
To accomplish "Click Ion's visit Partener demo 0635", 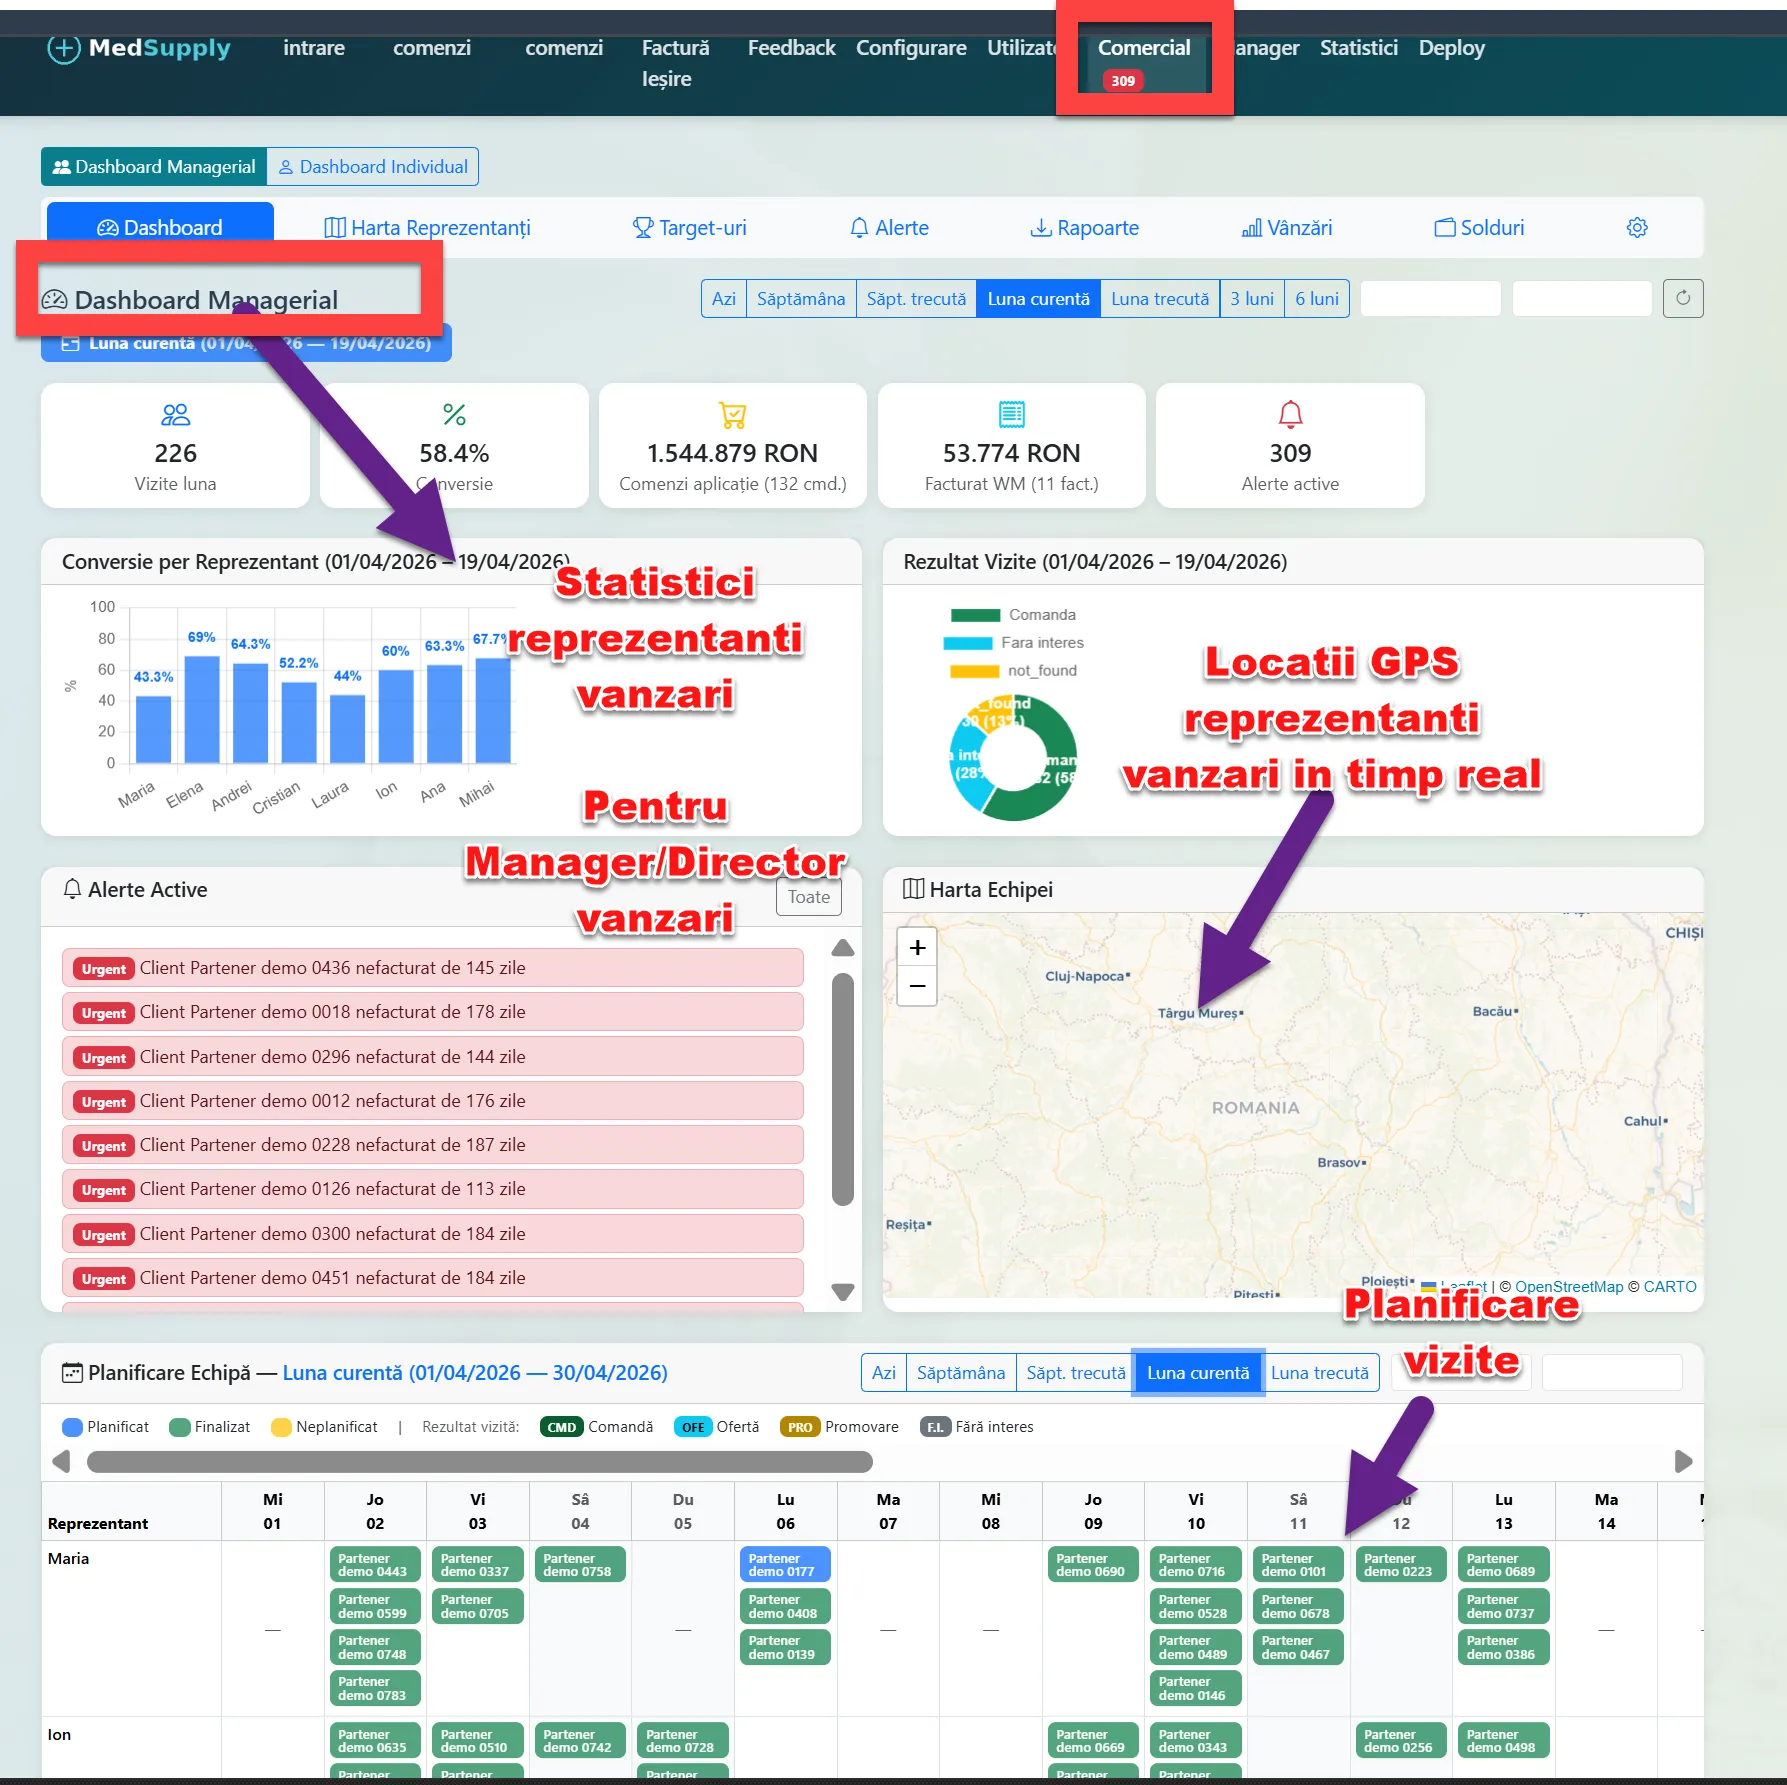I will (x=375, y=1741).
